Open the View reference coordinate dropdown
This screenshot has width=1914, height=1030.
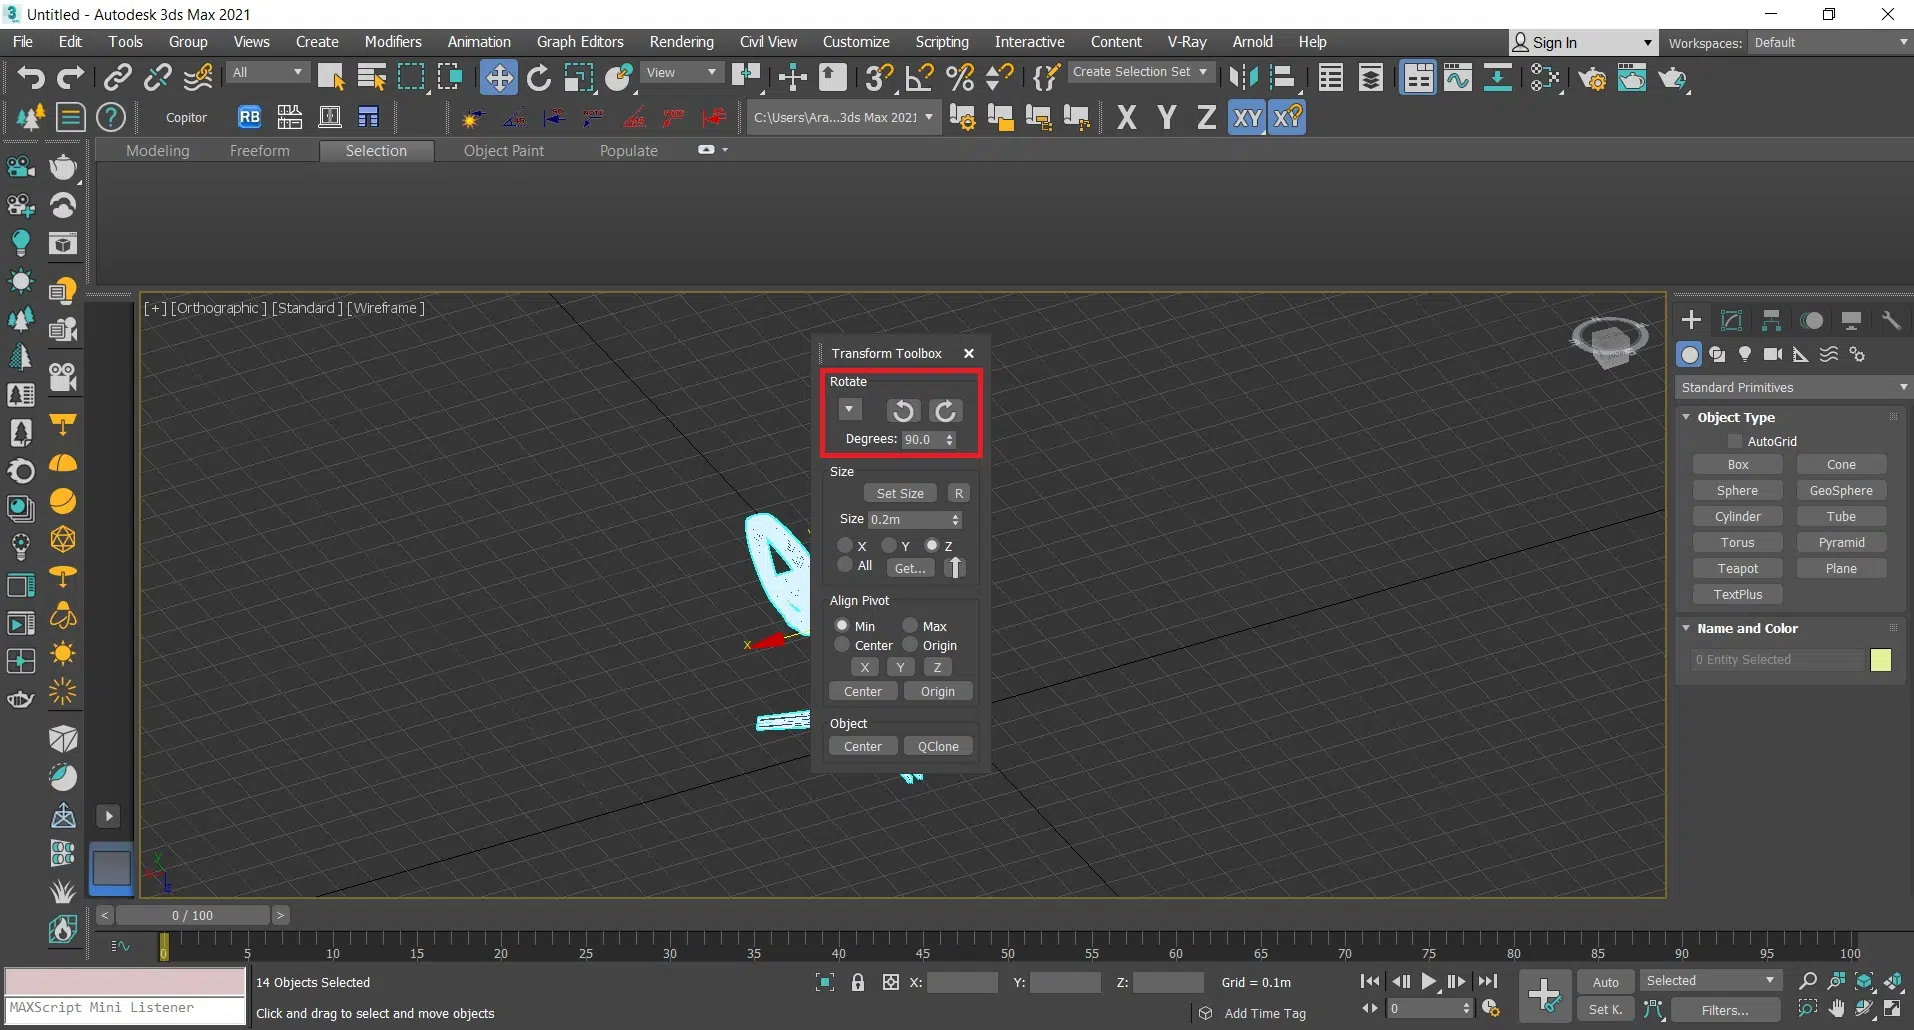682,73
